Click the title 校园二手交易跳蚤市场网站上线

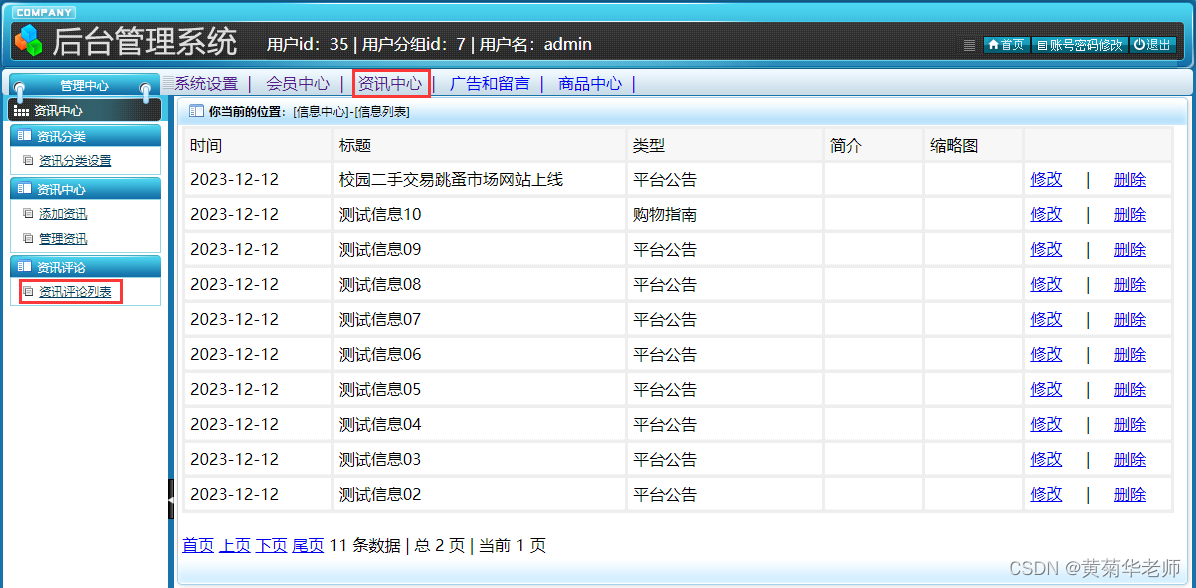tap(451, 180)
